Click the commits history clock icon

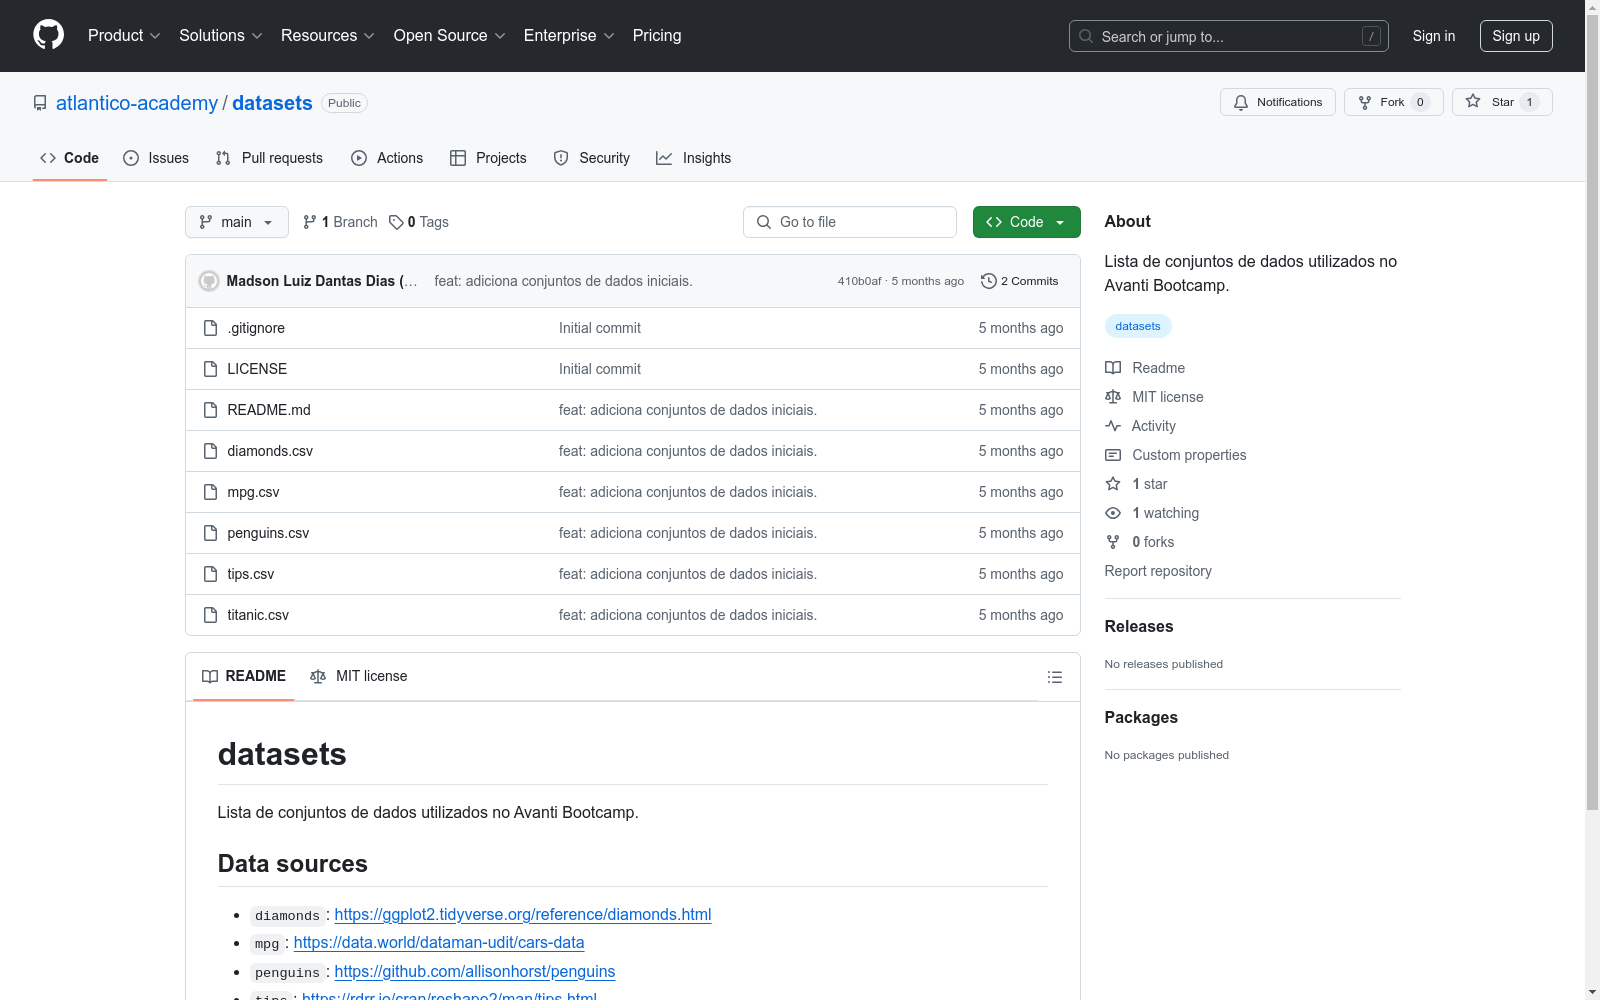pos(989,281)
